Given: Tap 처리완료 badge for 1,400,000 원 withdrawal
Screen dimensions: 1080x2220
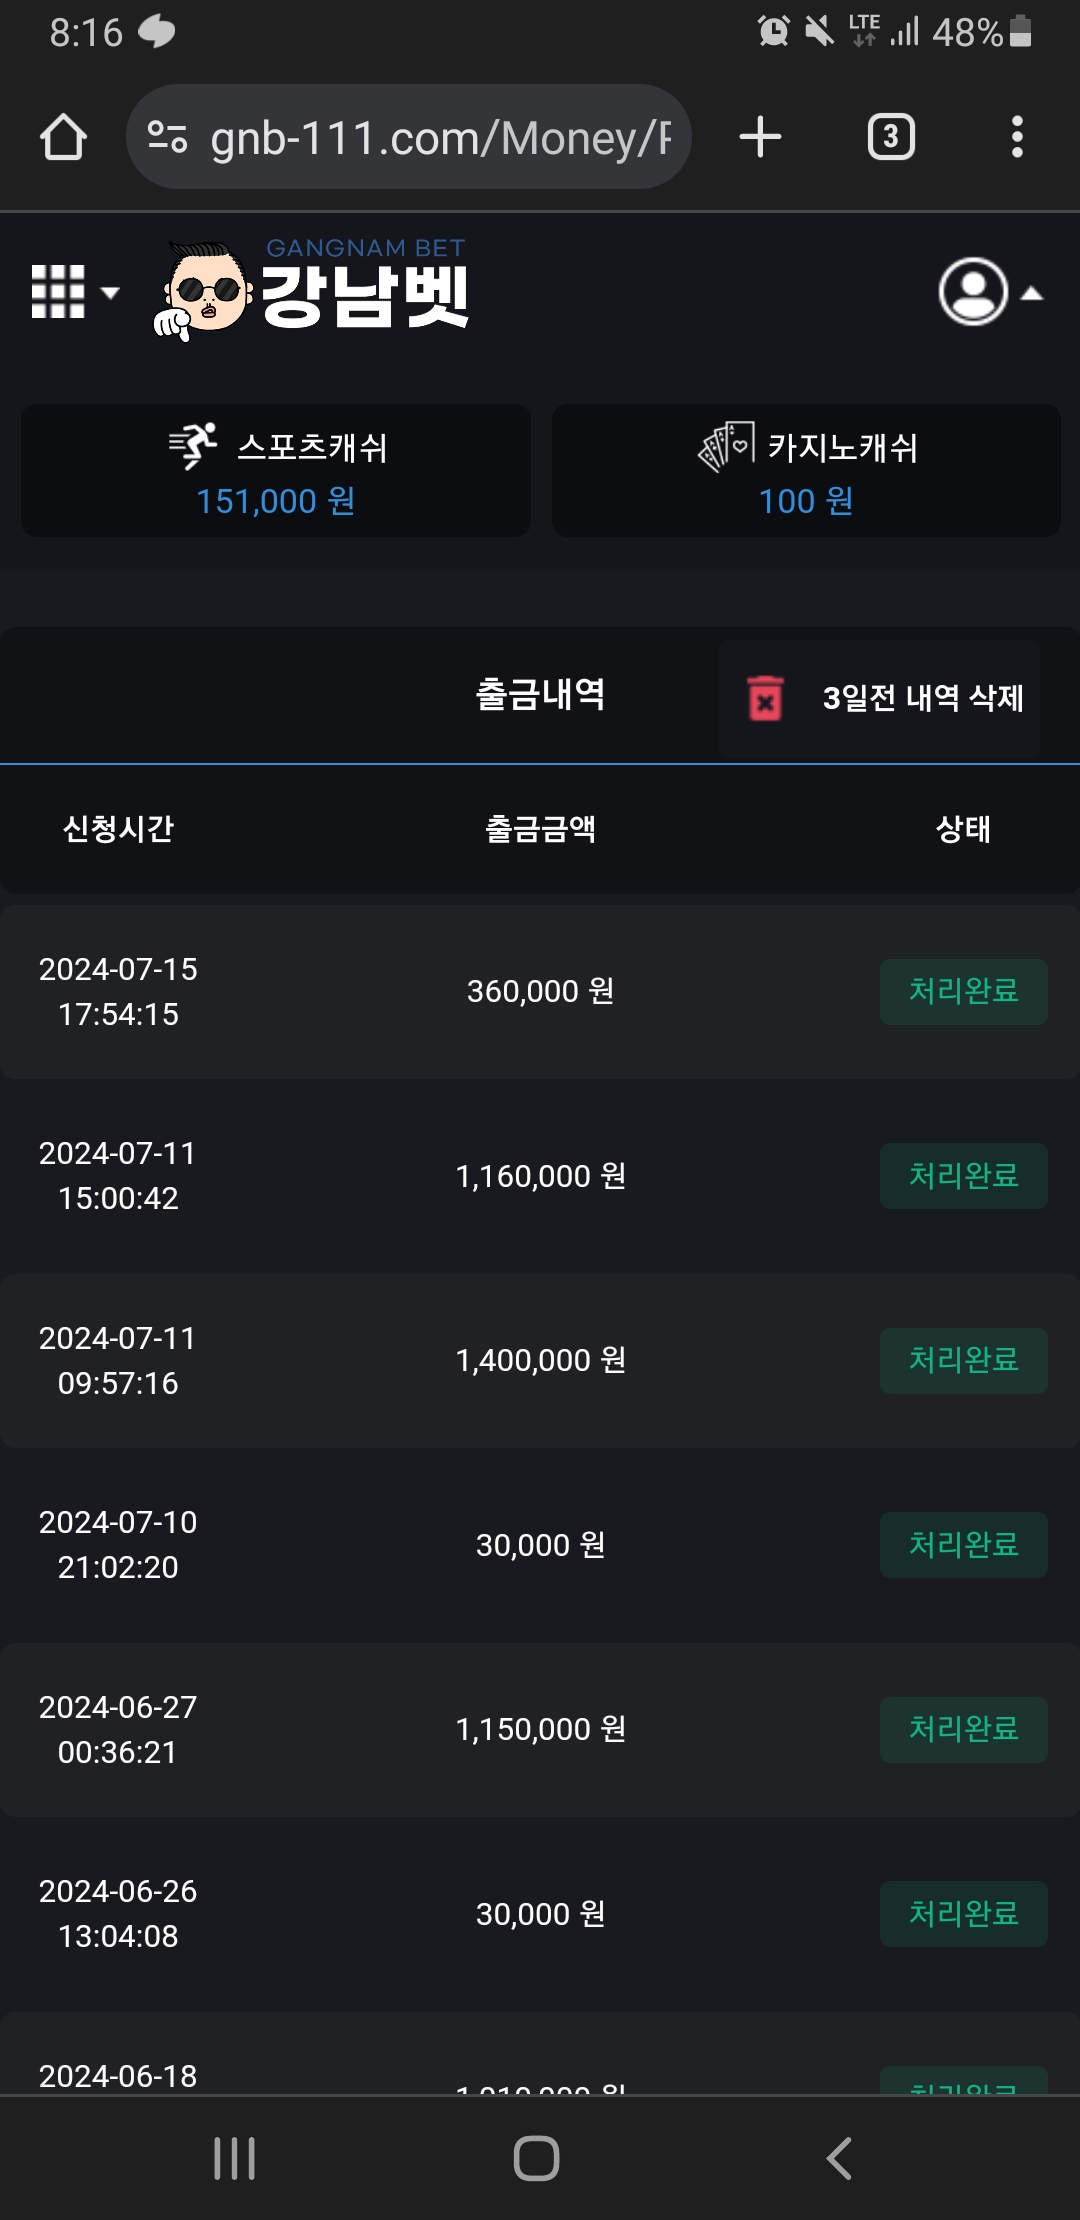Looking at the screenshot, I should pos(963,1360).
